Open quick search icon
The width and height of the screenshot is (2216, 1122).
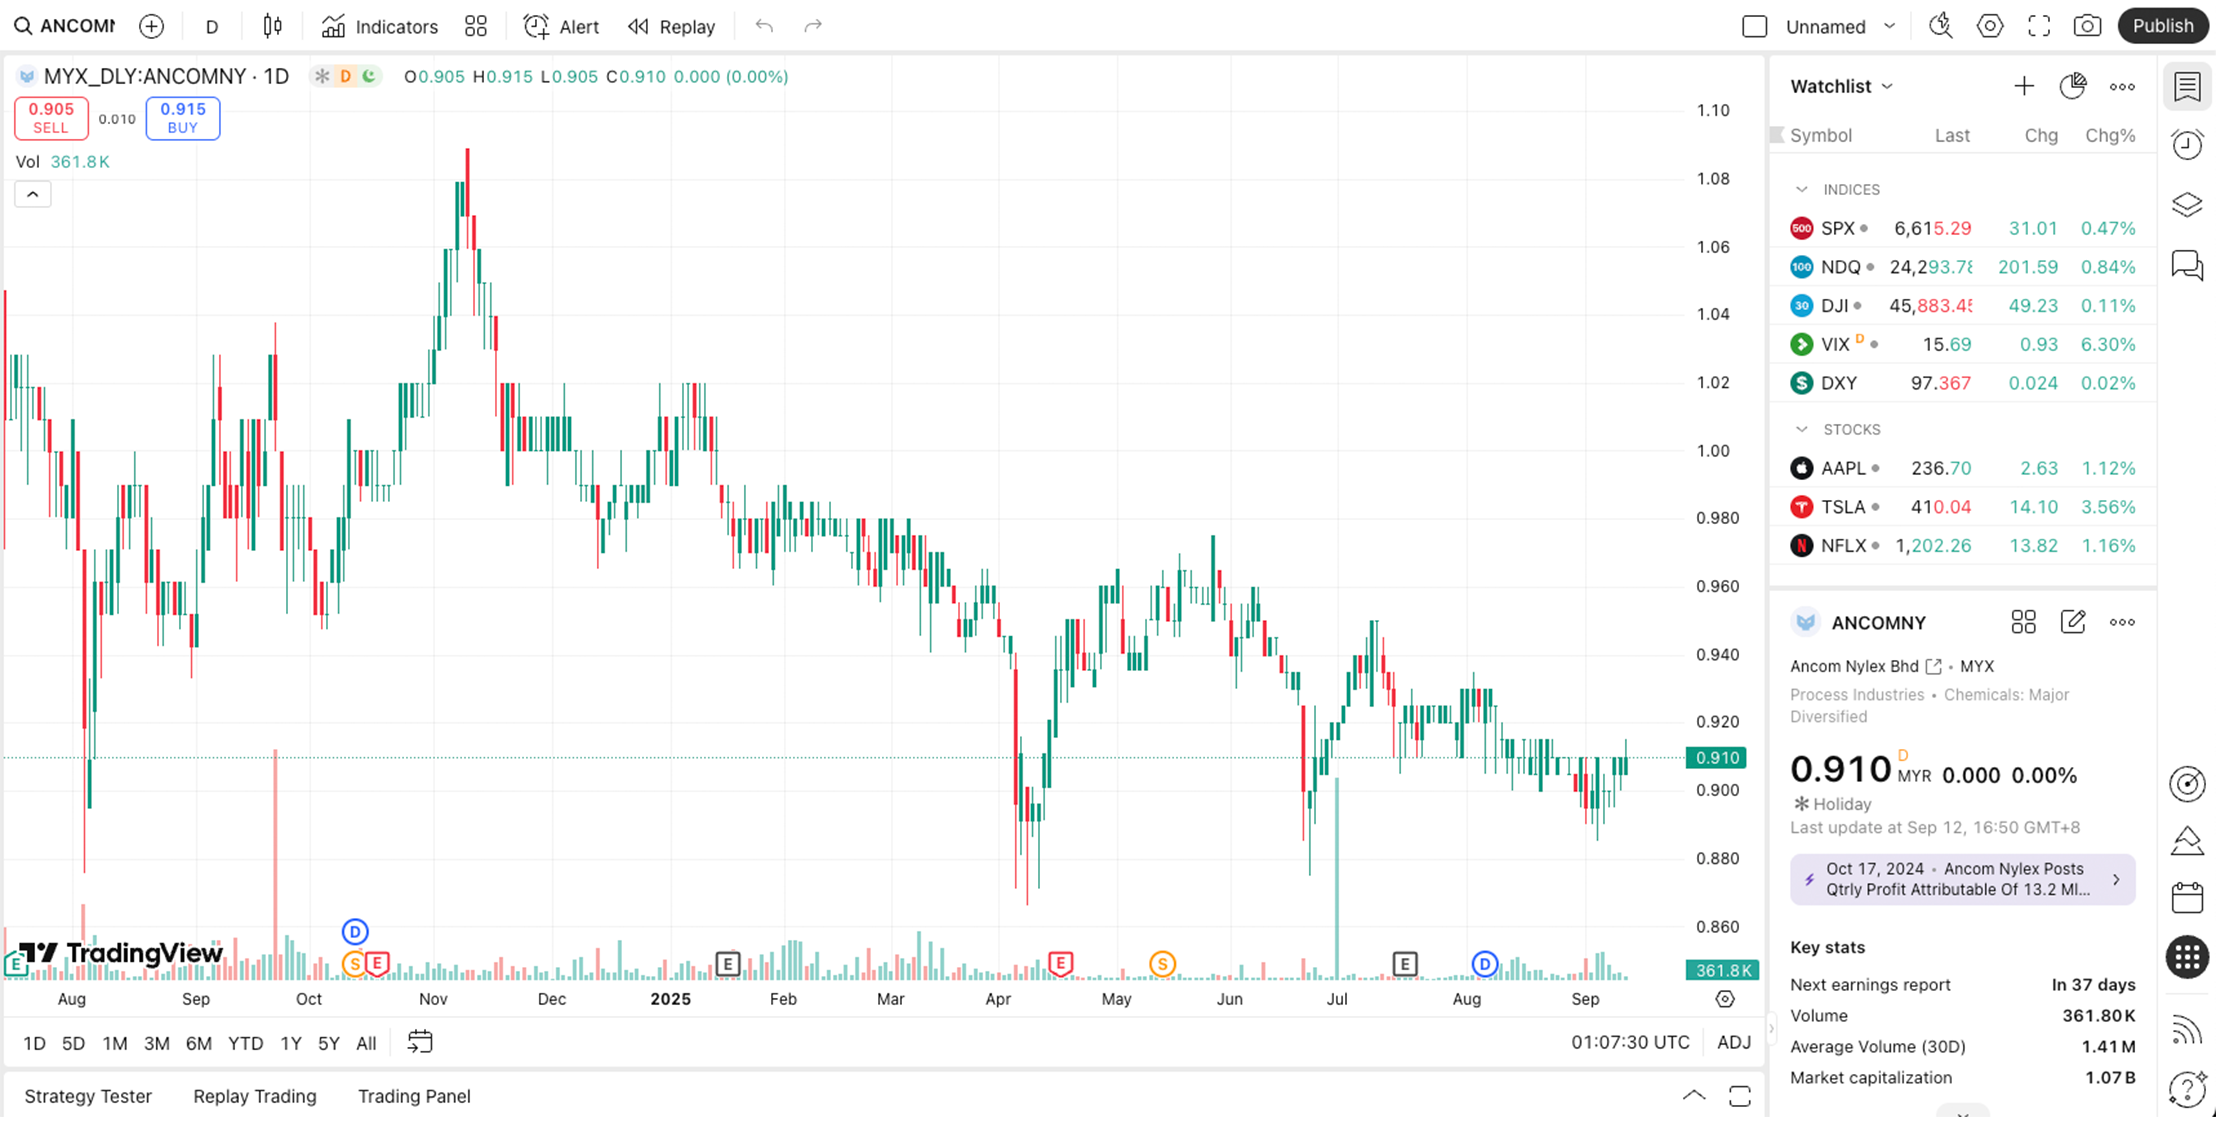tap(1941, 26)
